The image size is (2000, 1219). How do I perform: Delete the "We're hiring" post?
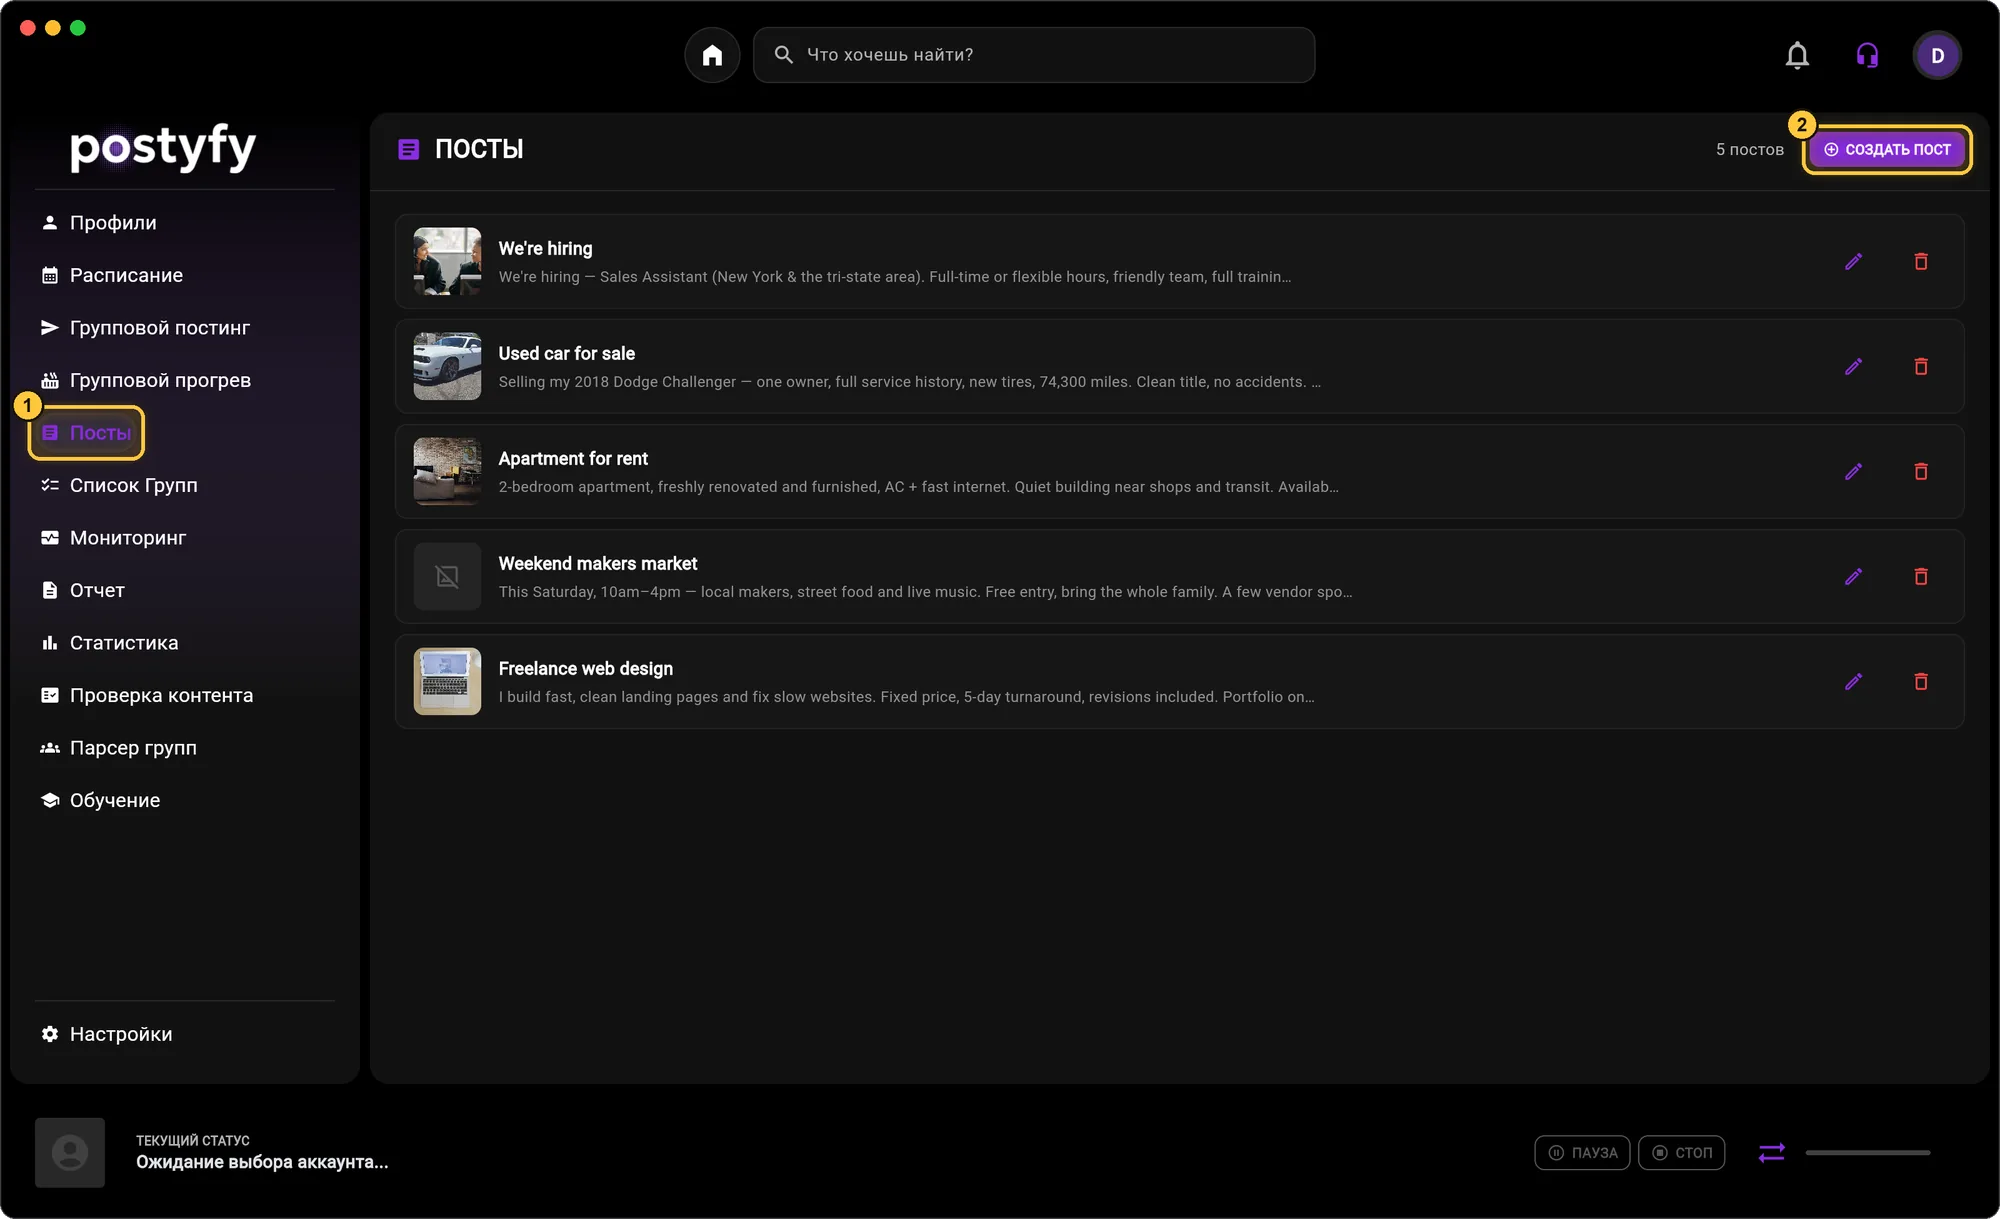[1921, 262]
